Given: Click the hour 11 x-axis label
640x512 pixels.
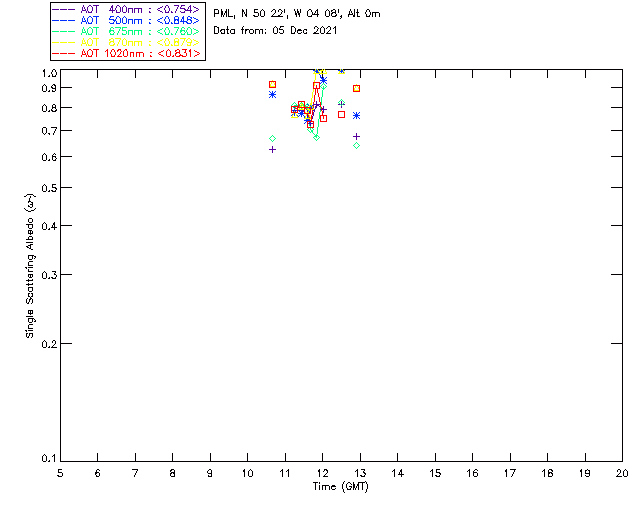Looking at the screenshot, I should [285, 473].
